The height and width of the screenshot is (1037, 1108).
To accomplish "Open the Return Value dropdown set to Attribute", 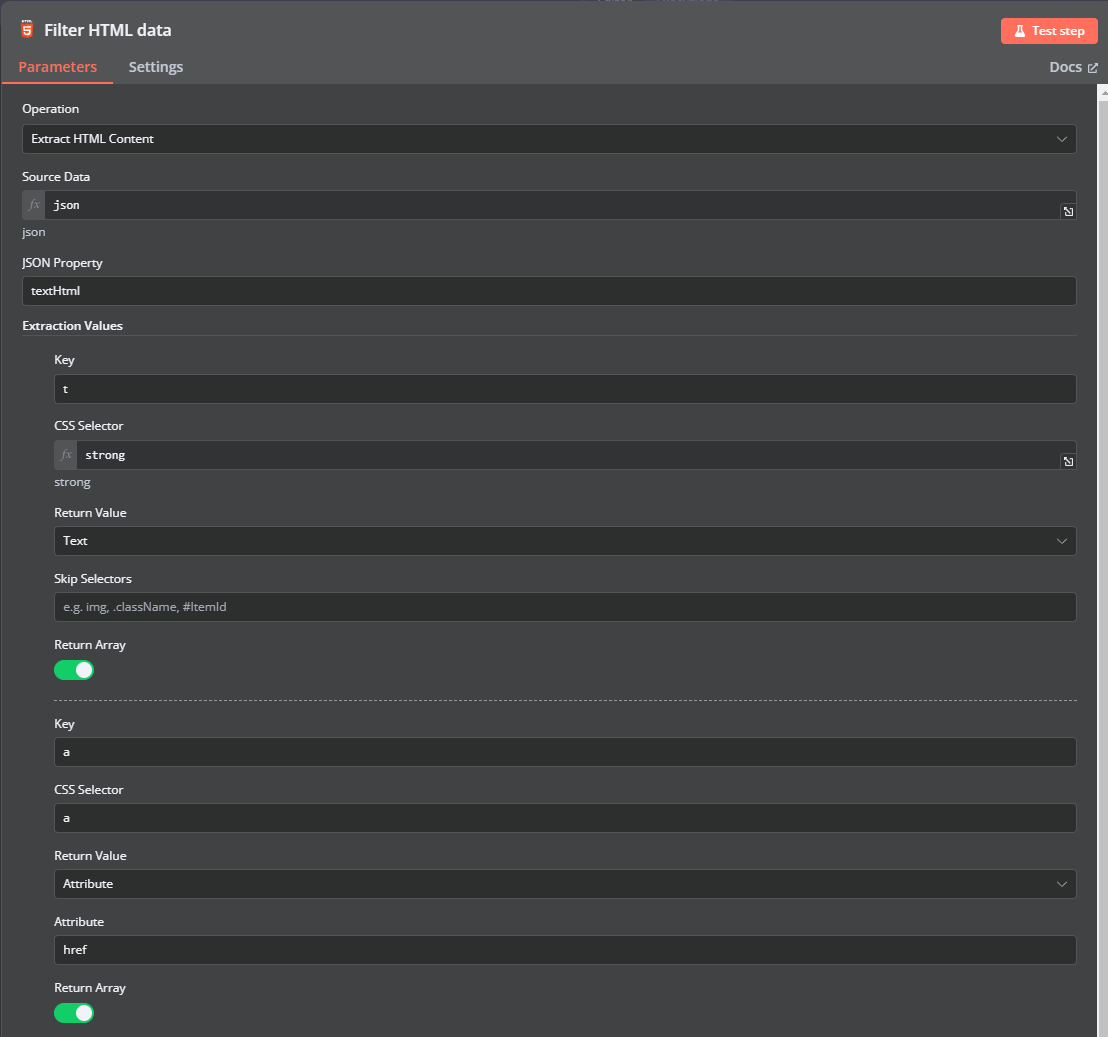I will (564, 884).
